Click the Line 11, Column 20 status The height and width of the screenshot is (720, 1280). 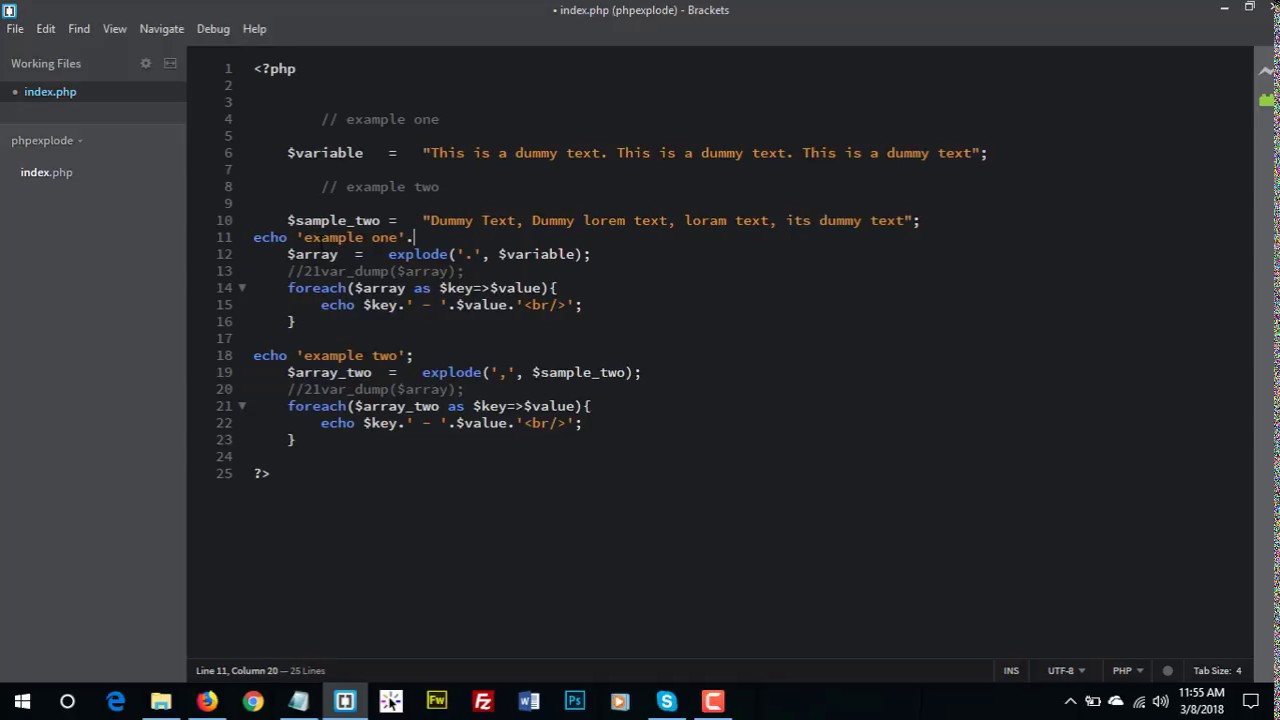coord(237,671)
